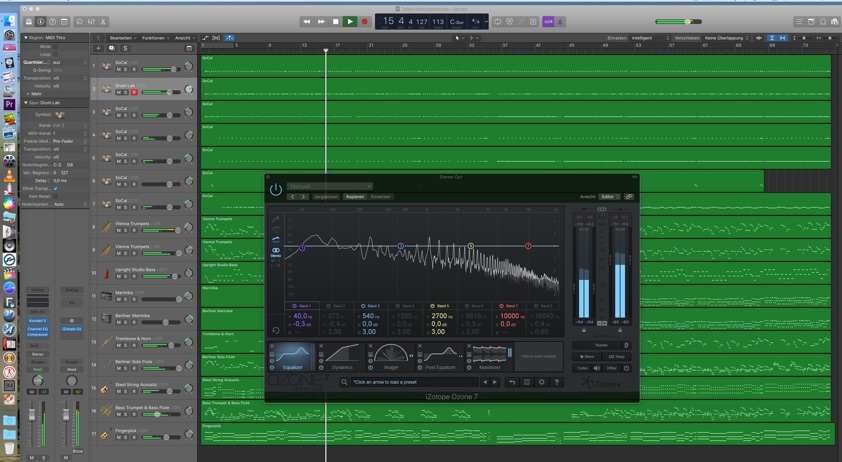
Task: Click the Dither button in Ozone
Action: click(612, 369)
